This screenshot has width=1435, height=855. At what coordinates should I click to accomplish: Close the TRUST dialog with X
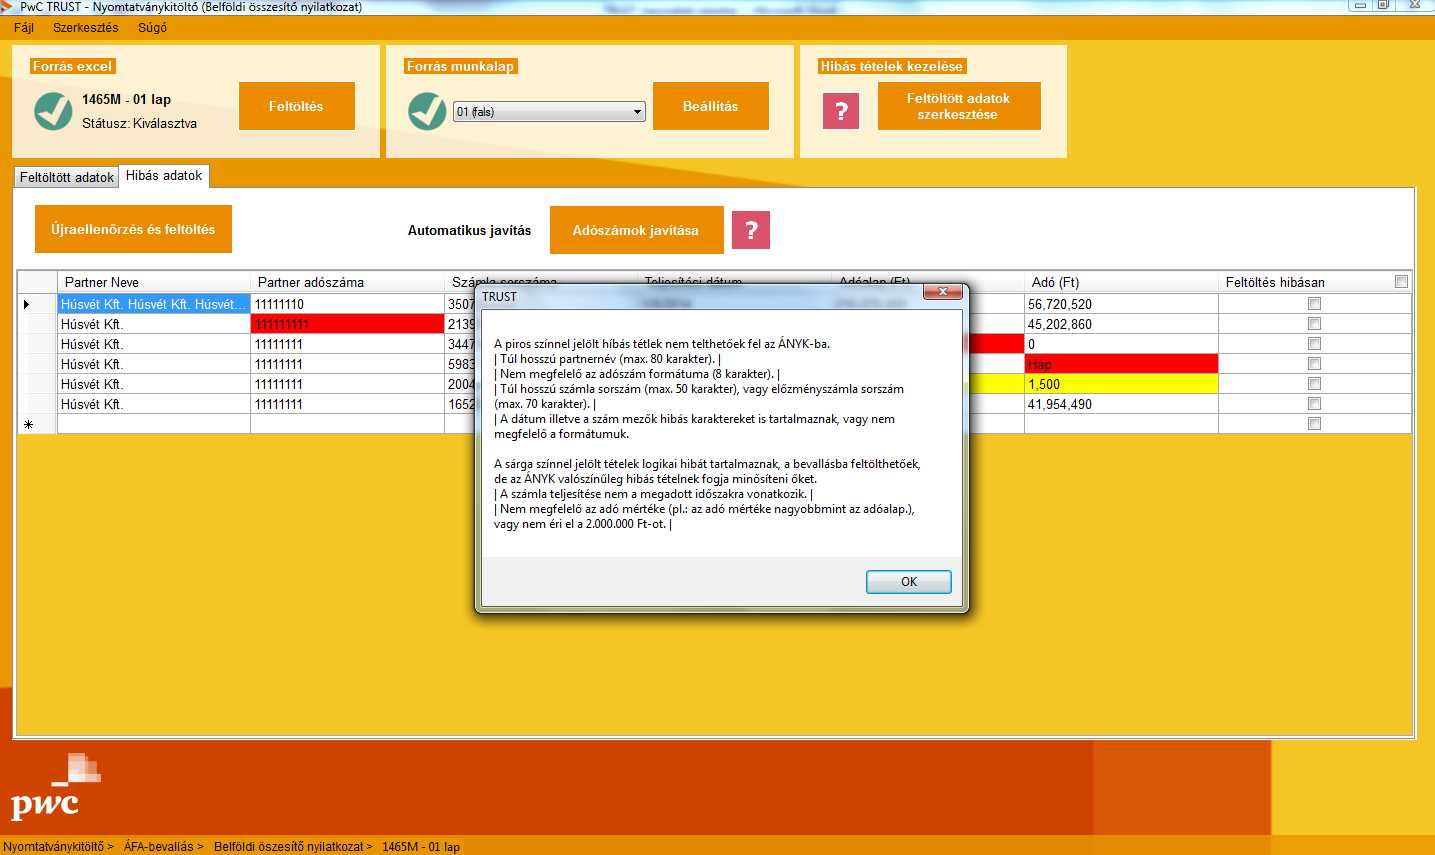click(x=943, y=292)
